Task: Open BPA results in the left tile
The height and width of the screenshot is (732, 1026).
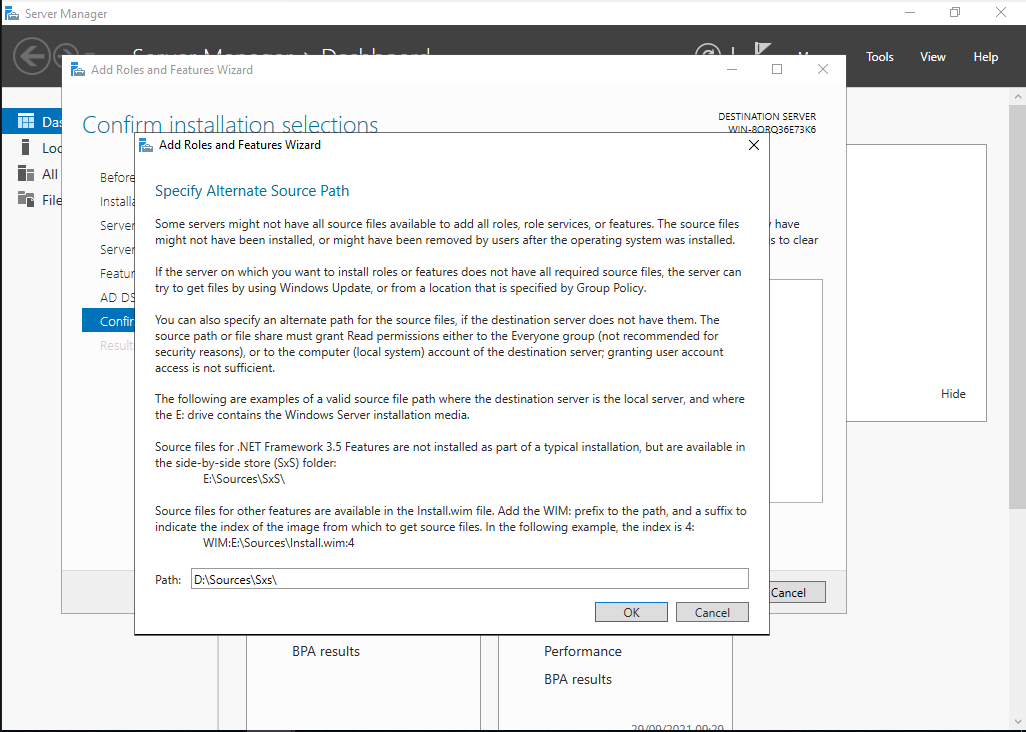Action: tap(326, 652)
